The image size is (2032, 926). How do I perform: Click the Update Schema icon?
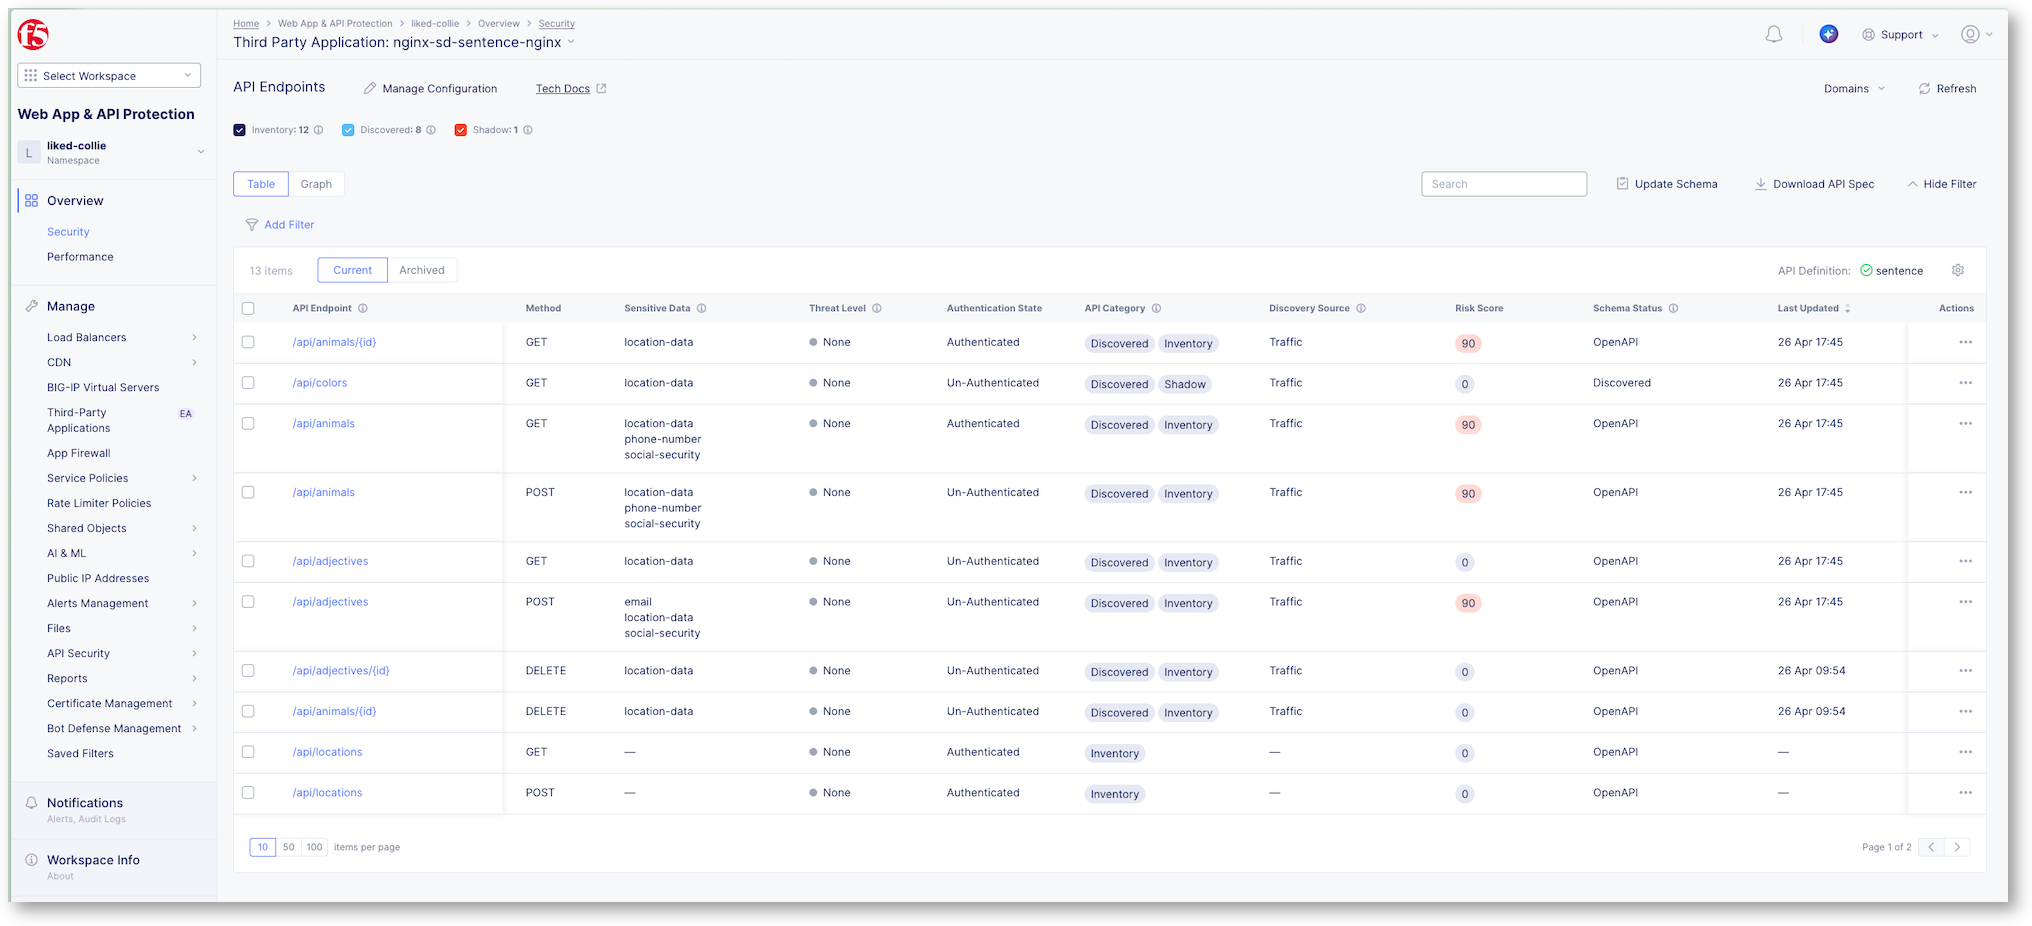[x=1622, y=184]
